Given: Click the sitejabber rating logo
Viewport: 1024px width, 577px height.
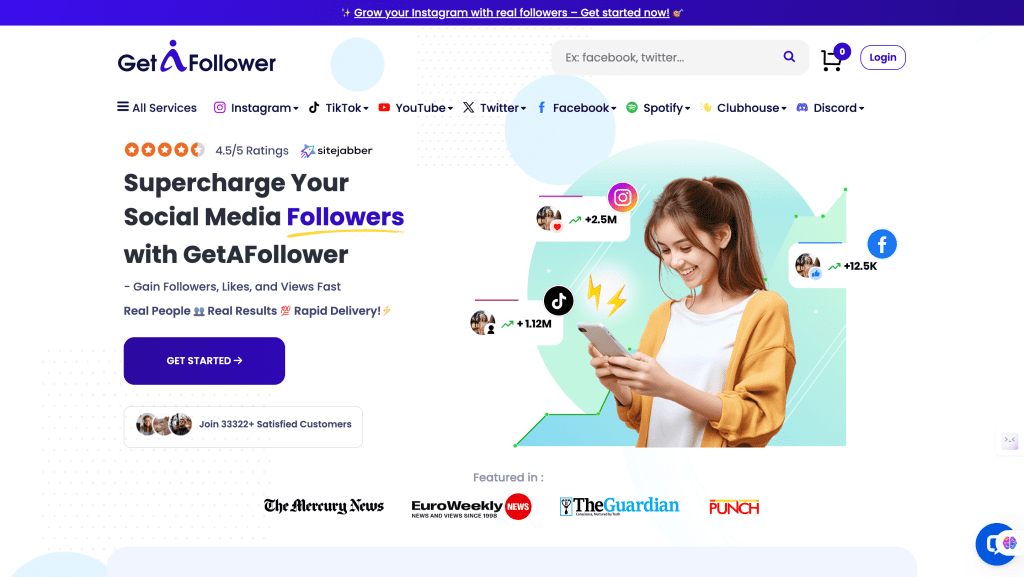Looking at the screenshot, I should pos(336,151).
